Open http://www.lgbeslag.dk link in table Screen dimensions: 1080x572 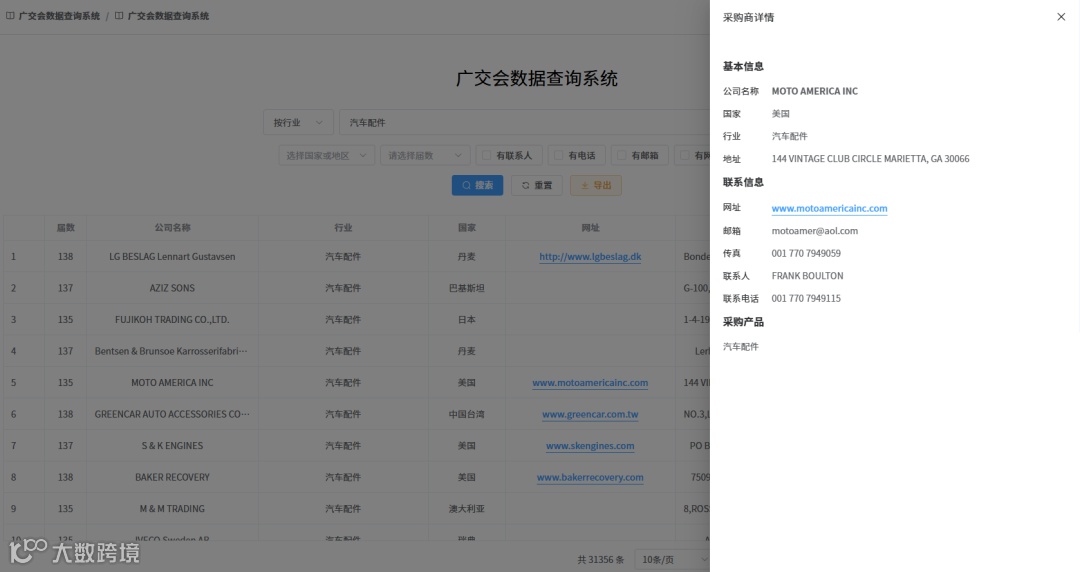(590, 256)
